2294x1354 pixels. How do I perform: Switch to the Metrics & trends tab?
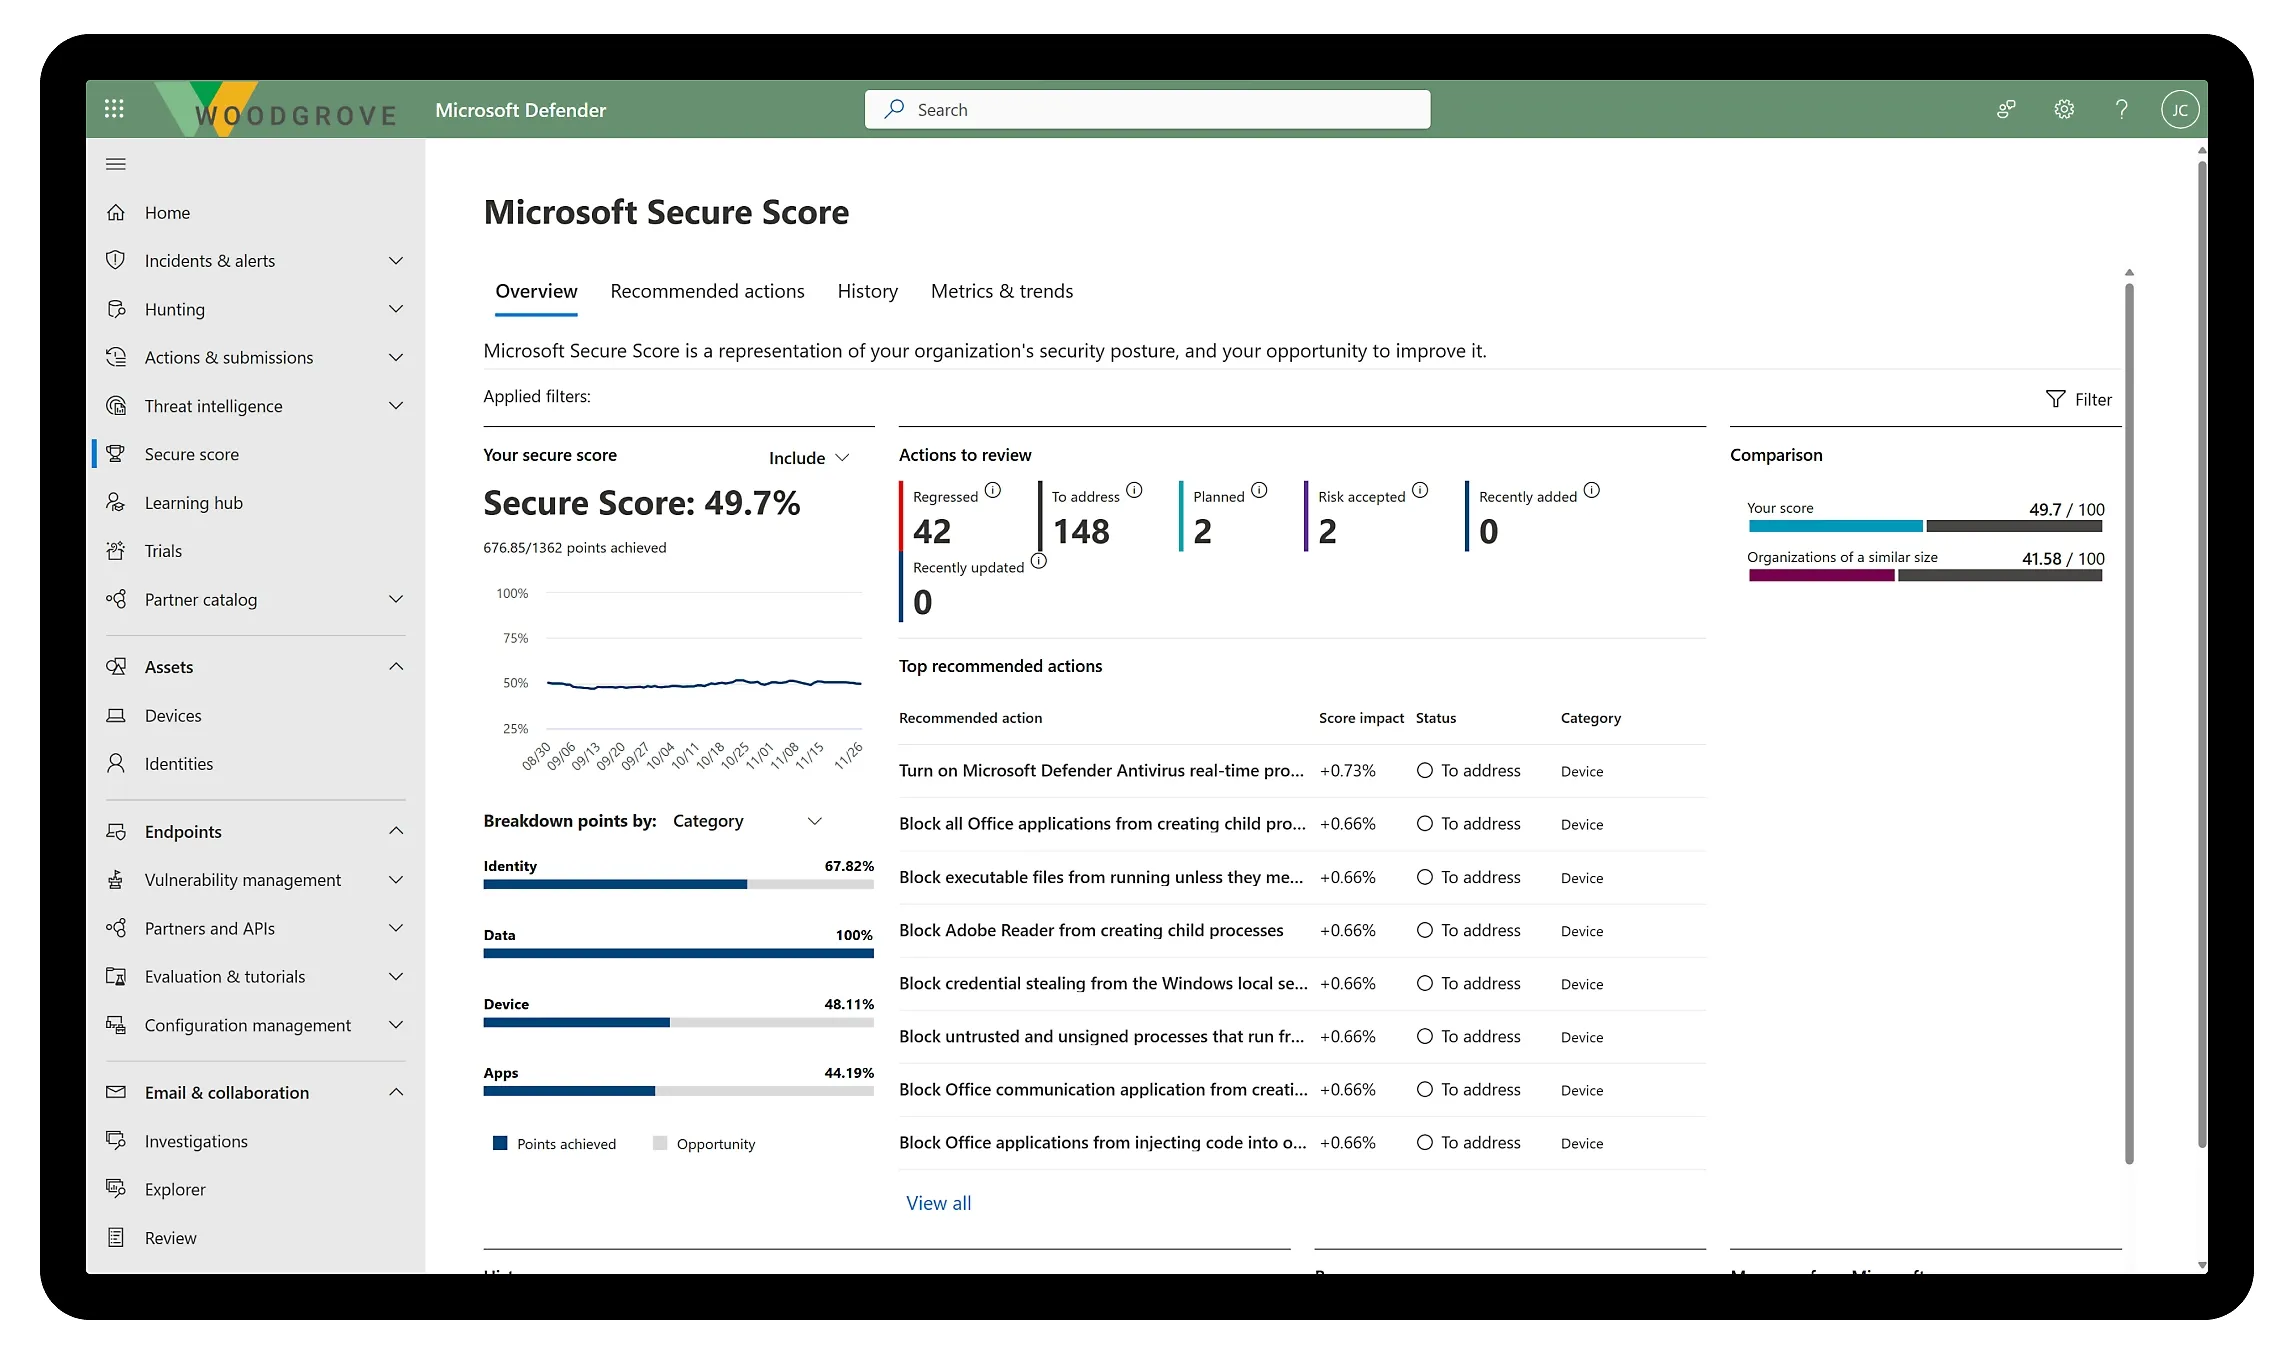(1001, 291)
